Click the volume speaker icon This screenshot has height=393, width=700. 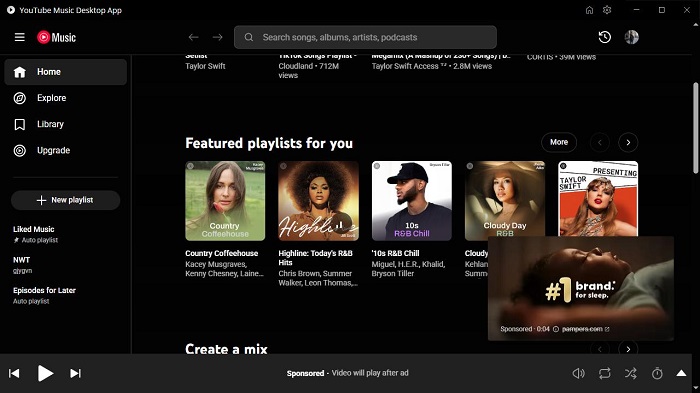pyautogui.click(x=578, y=373)
